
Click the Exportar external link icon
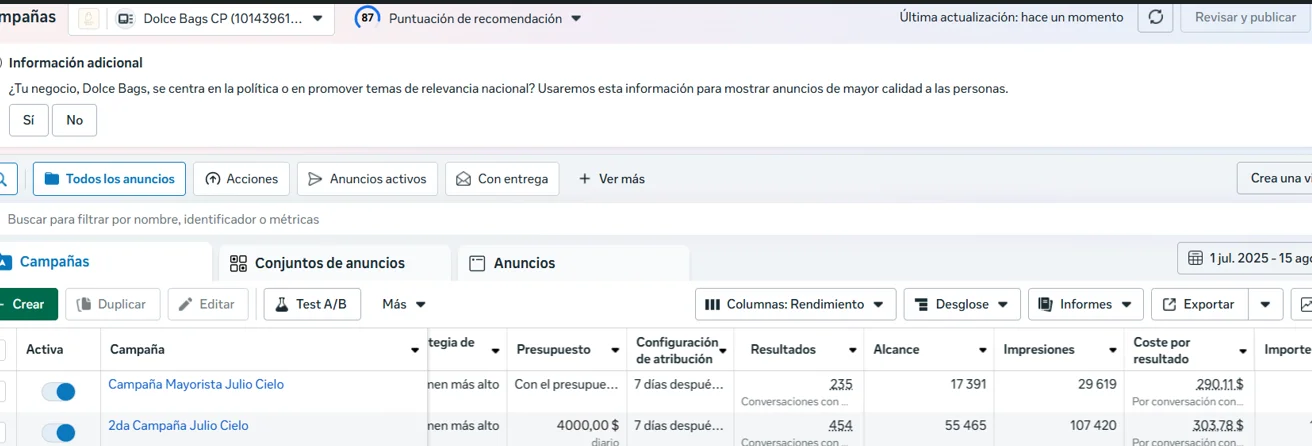[x=1169, y=304]
